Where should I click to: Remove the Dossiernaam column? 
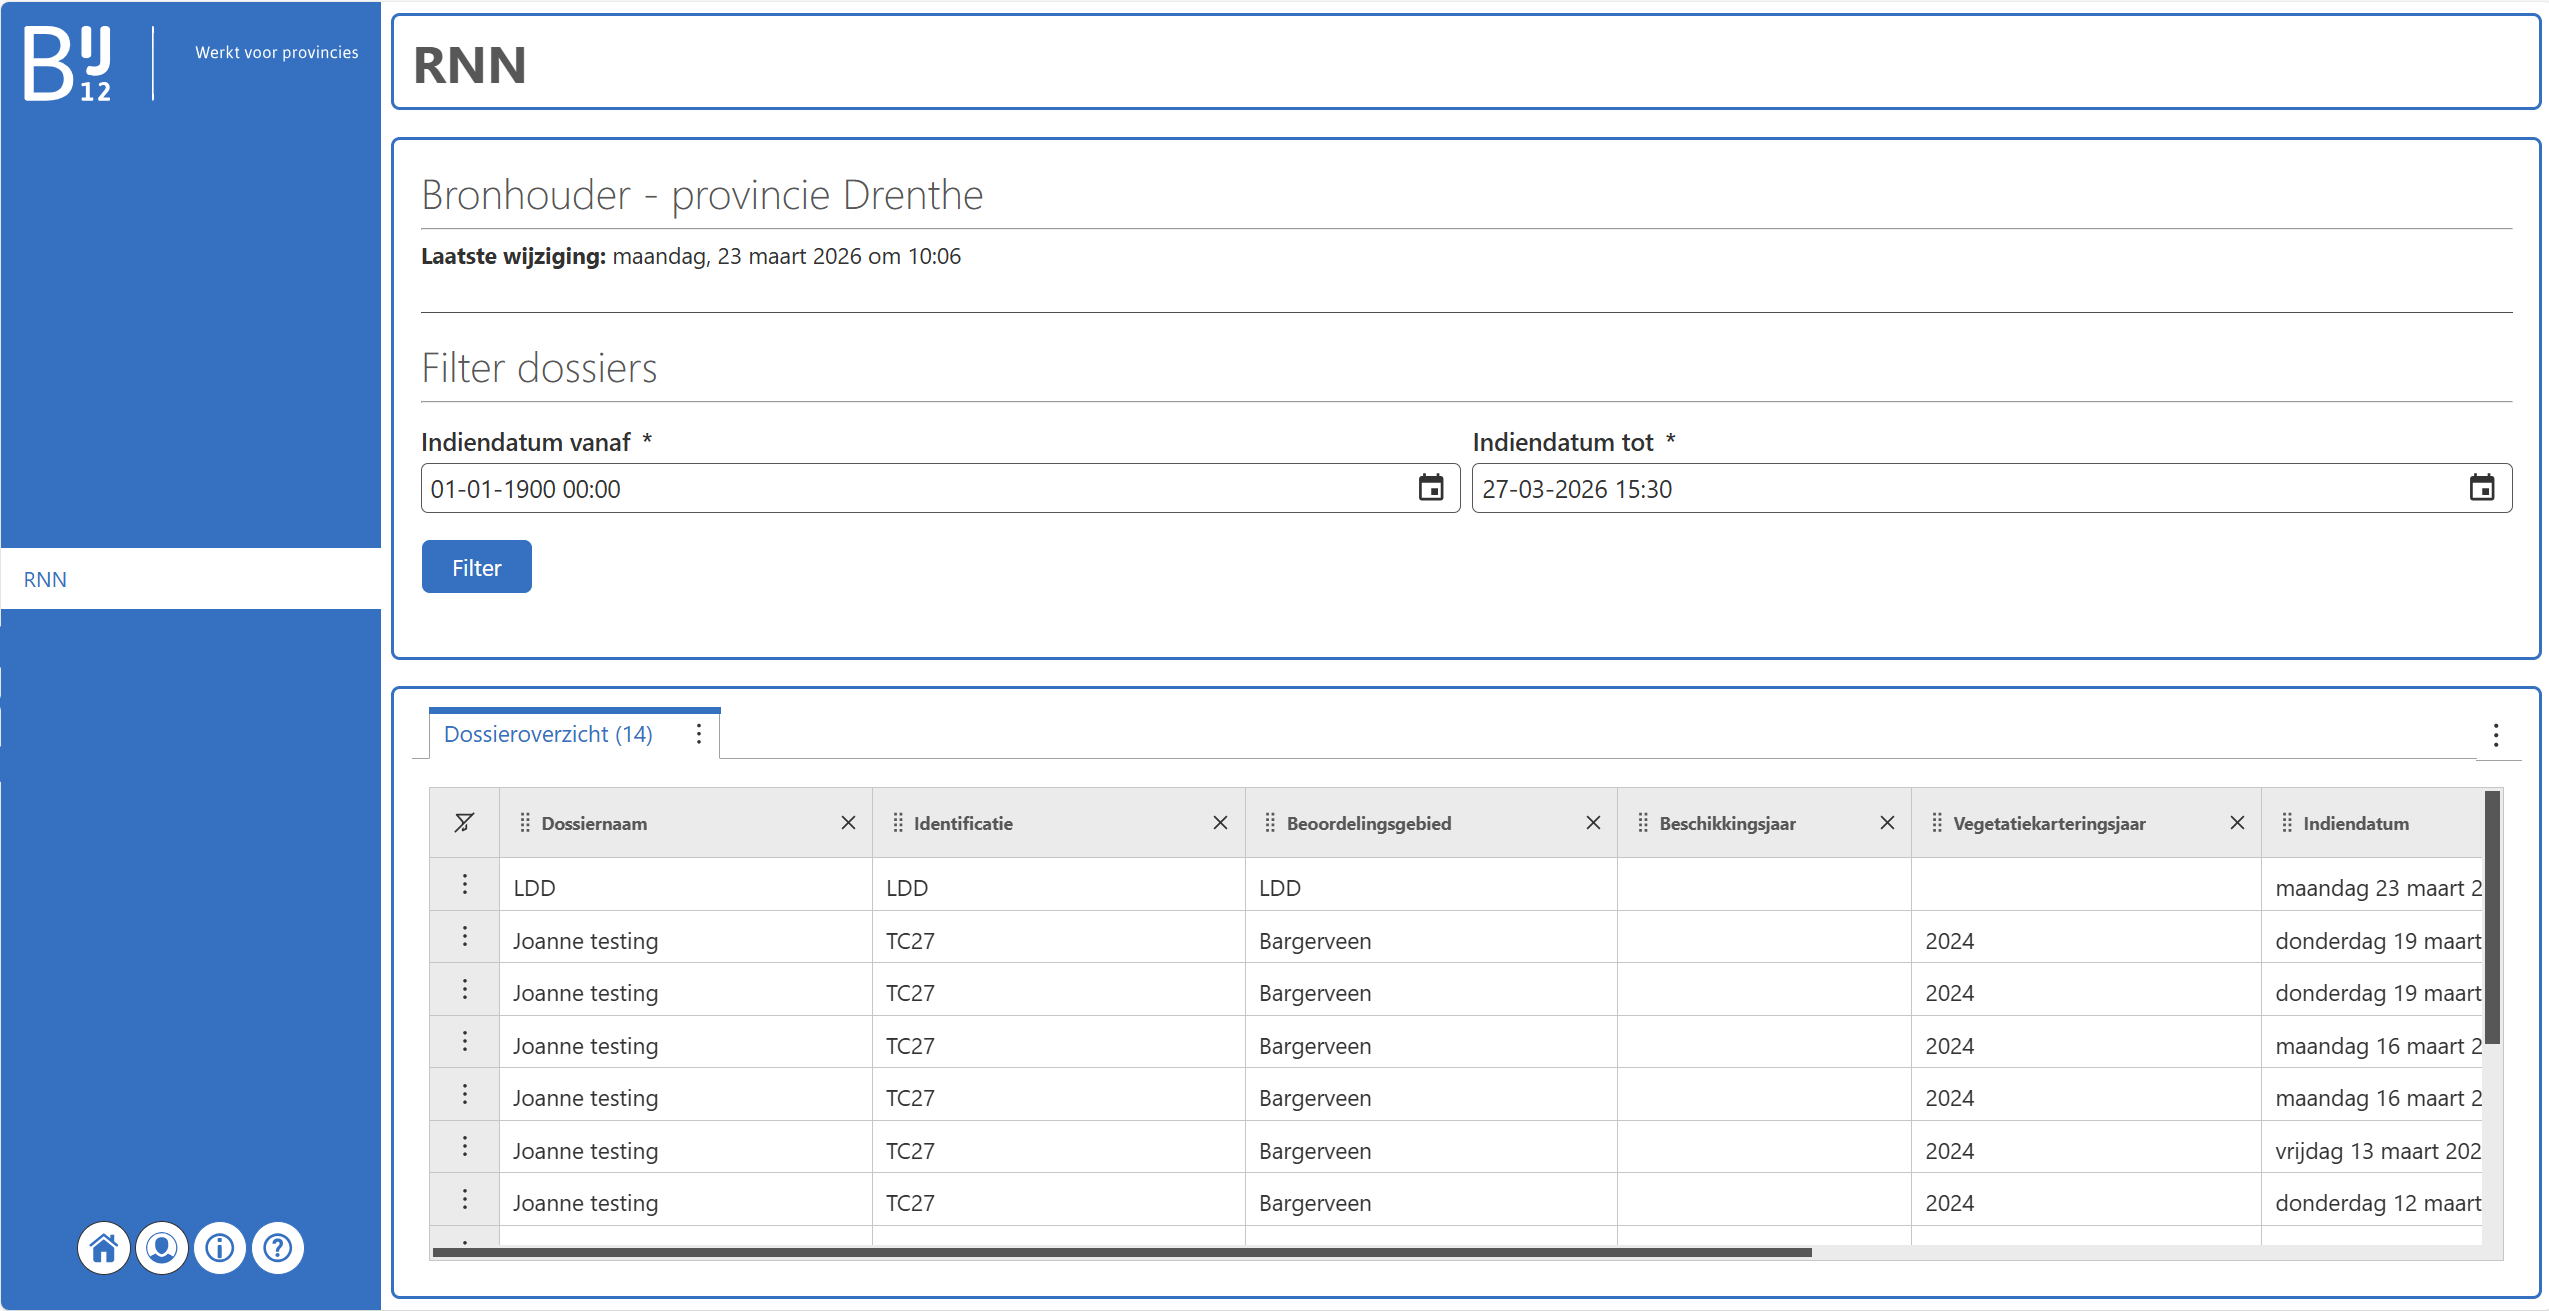click(x=848, y=823)
